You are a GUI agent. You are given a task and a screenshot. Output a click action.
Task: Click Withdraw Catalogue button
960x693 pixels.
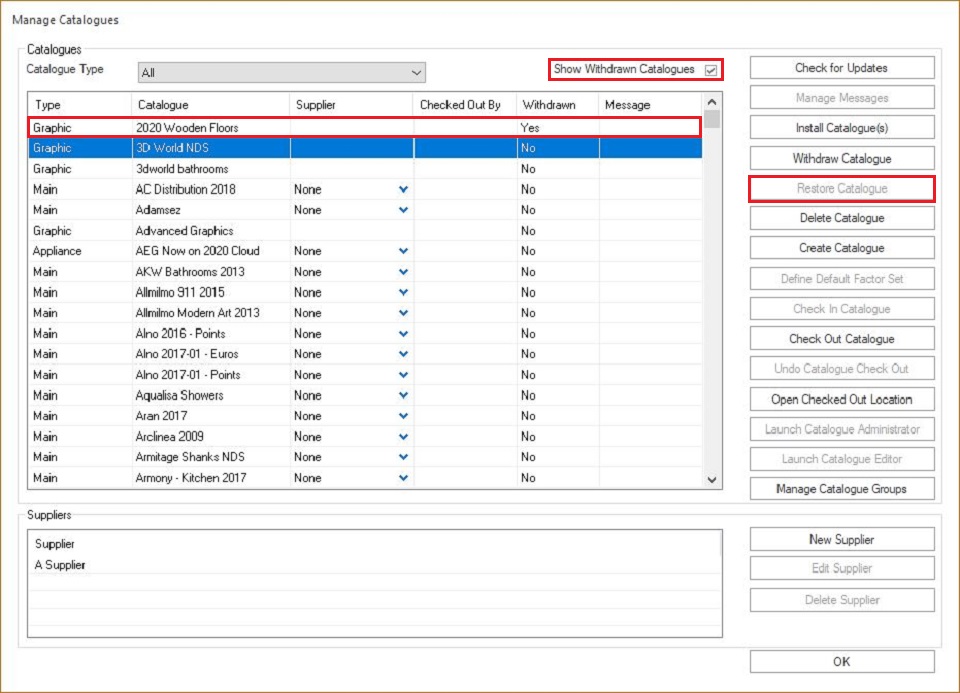click(842, 159)
